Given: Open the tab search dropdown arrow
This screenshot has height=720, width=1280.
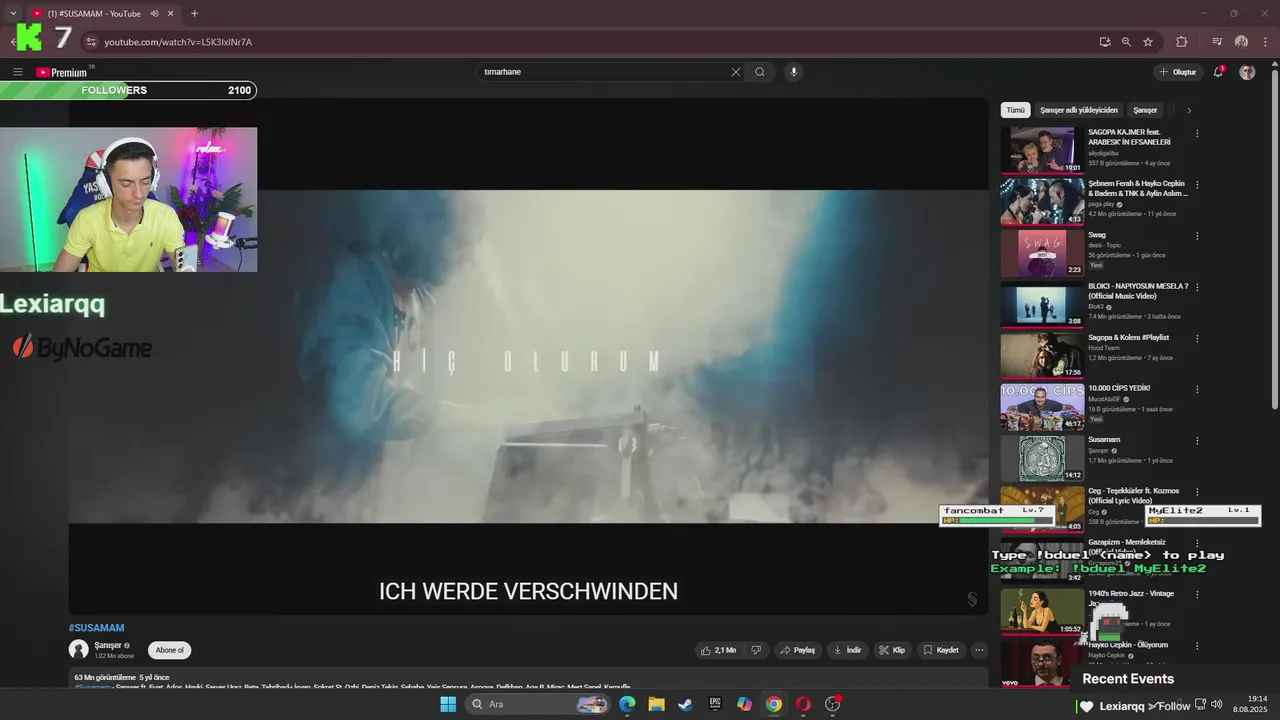Looking at the screenshot, I should tap(13, 14).
